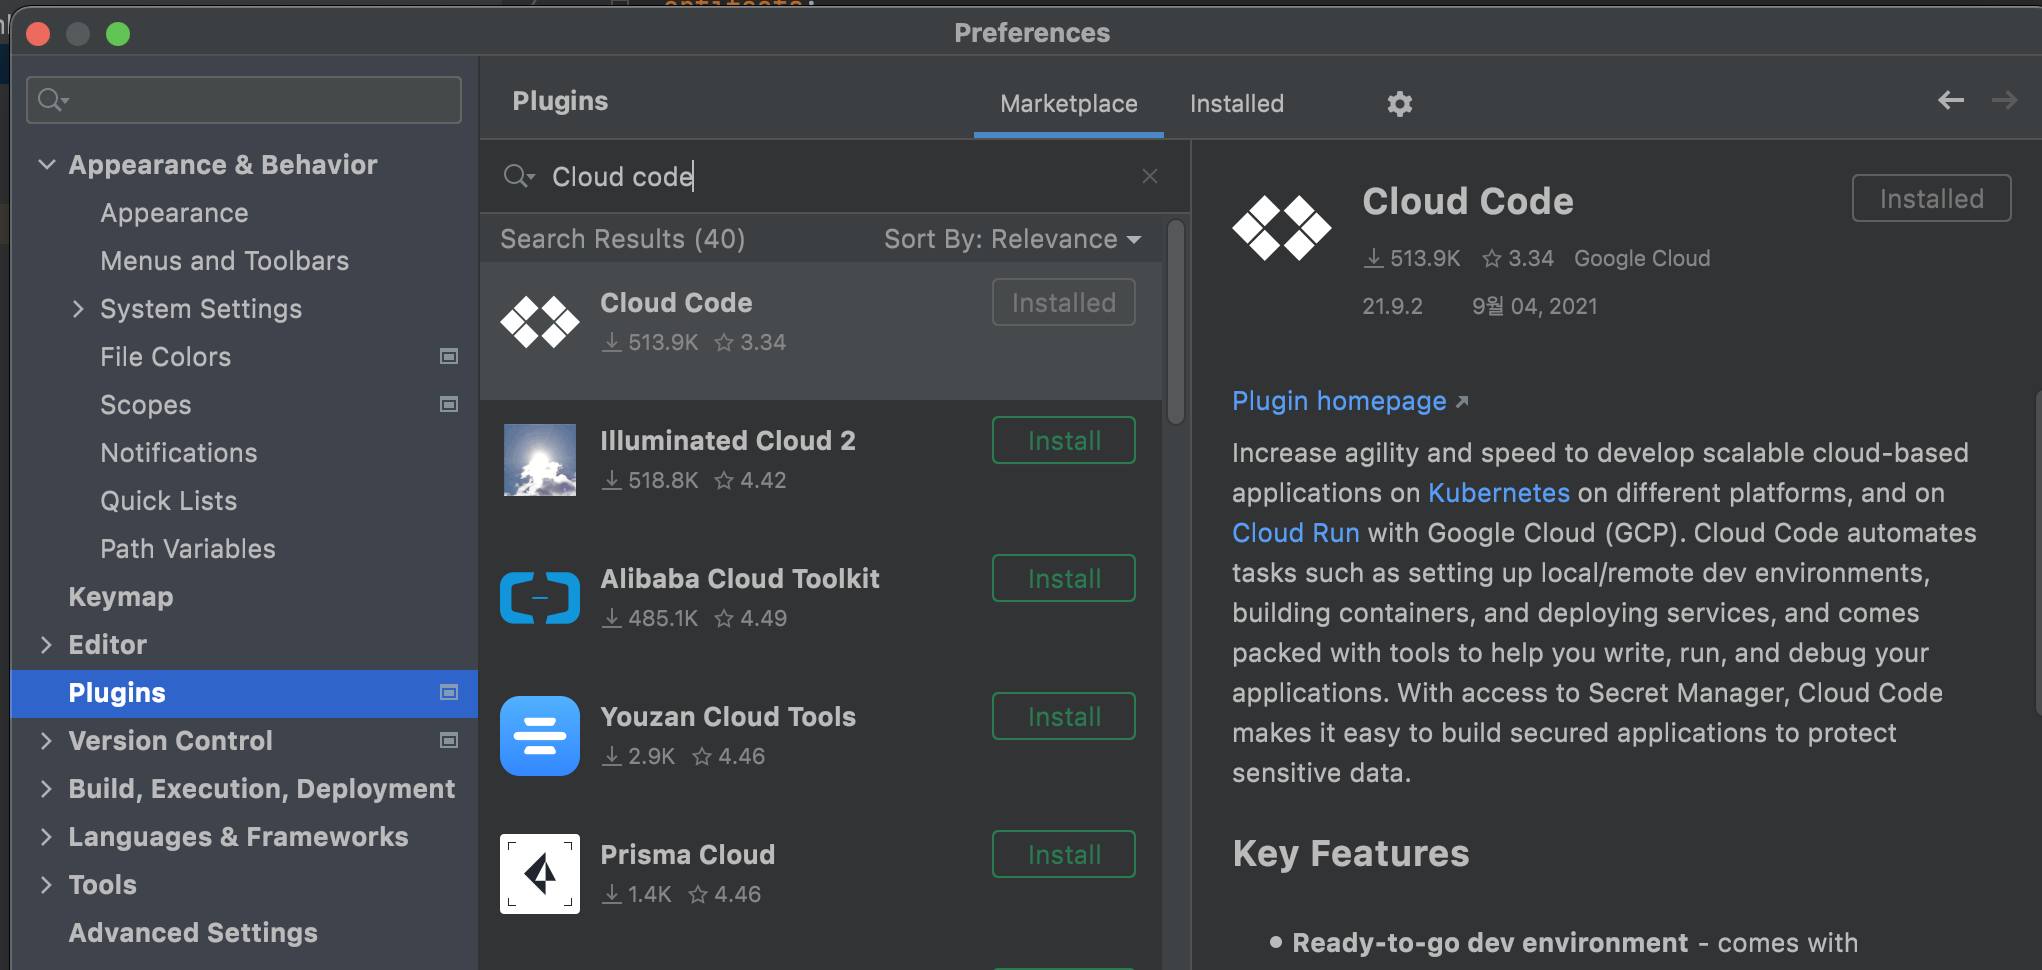Click project-level icon beside File Colors

point(449,356)
